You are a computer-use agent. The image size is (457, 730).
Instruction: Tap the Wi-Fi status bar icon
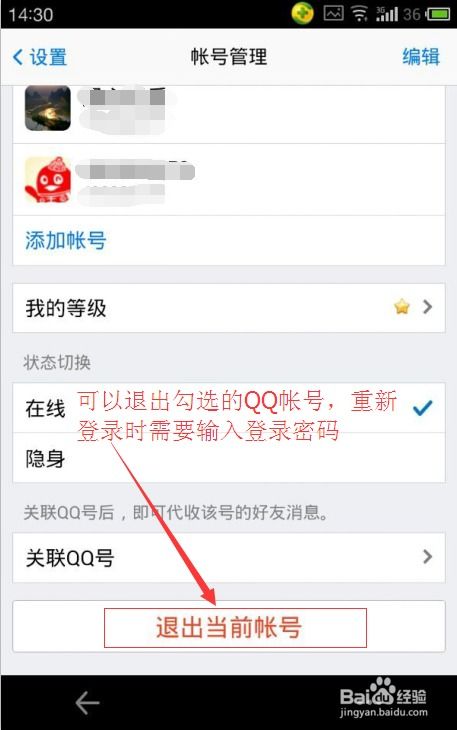click(x=359, y=14)
